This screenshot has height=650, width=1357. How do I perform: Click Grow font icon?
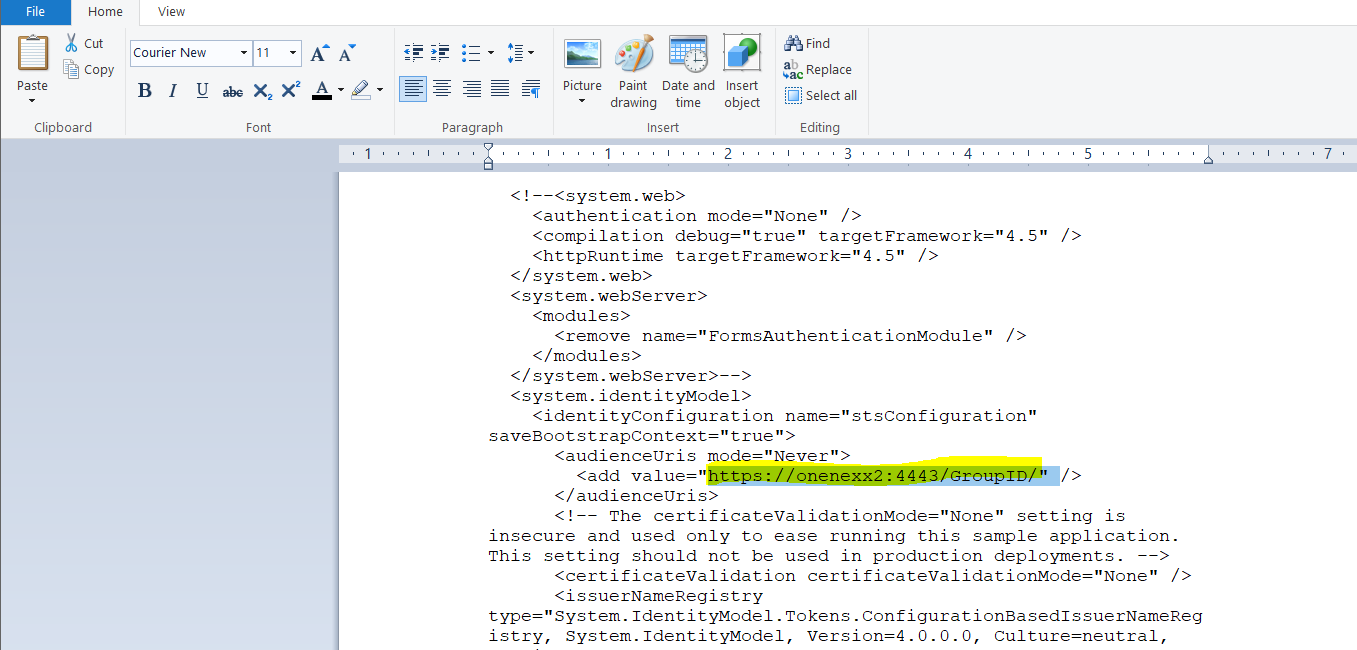point(318,52)
